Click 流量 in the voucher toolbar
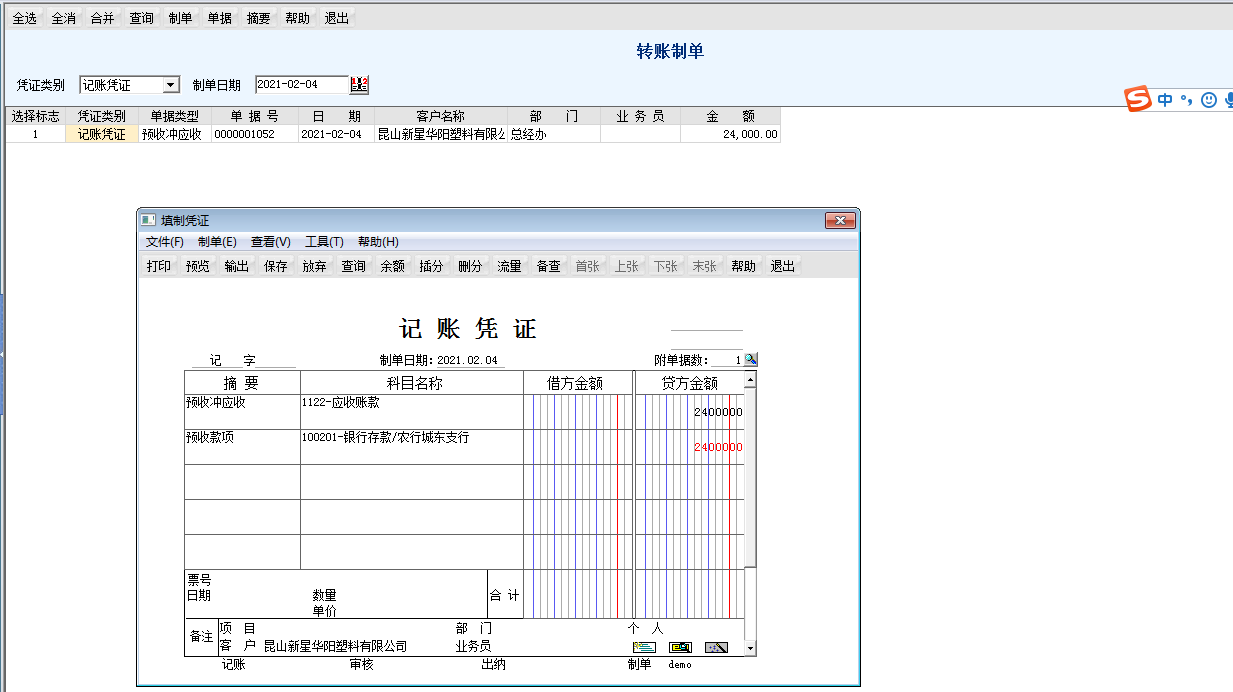 coord(510,266)
